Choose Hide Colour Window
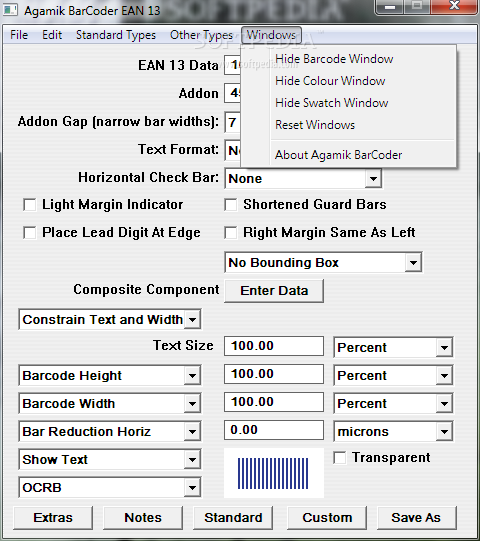Viewport: 480px width, 541px height. pyautogui.click(x=330, y=81)
